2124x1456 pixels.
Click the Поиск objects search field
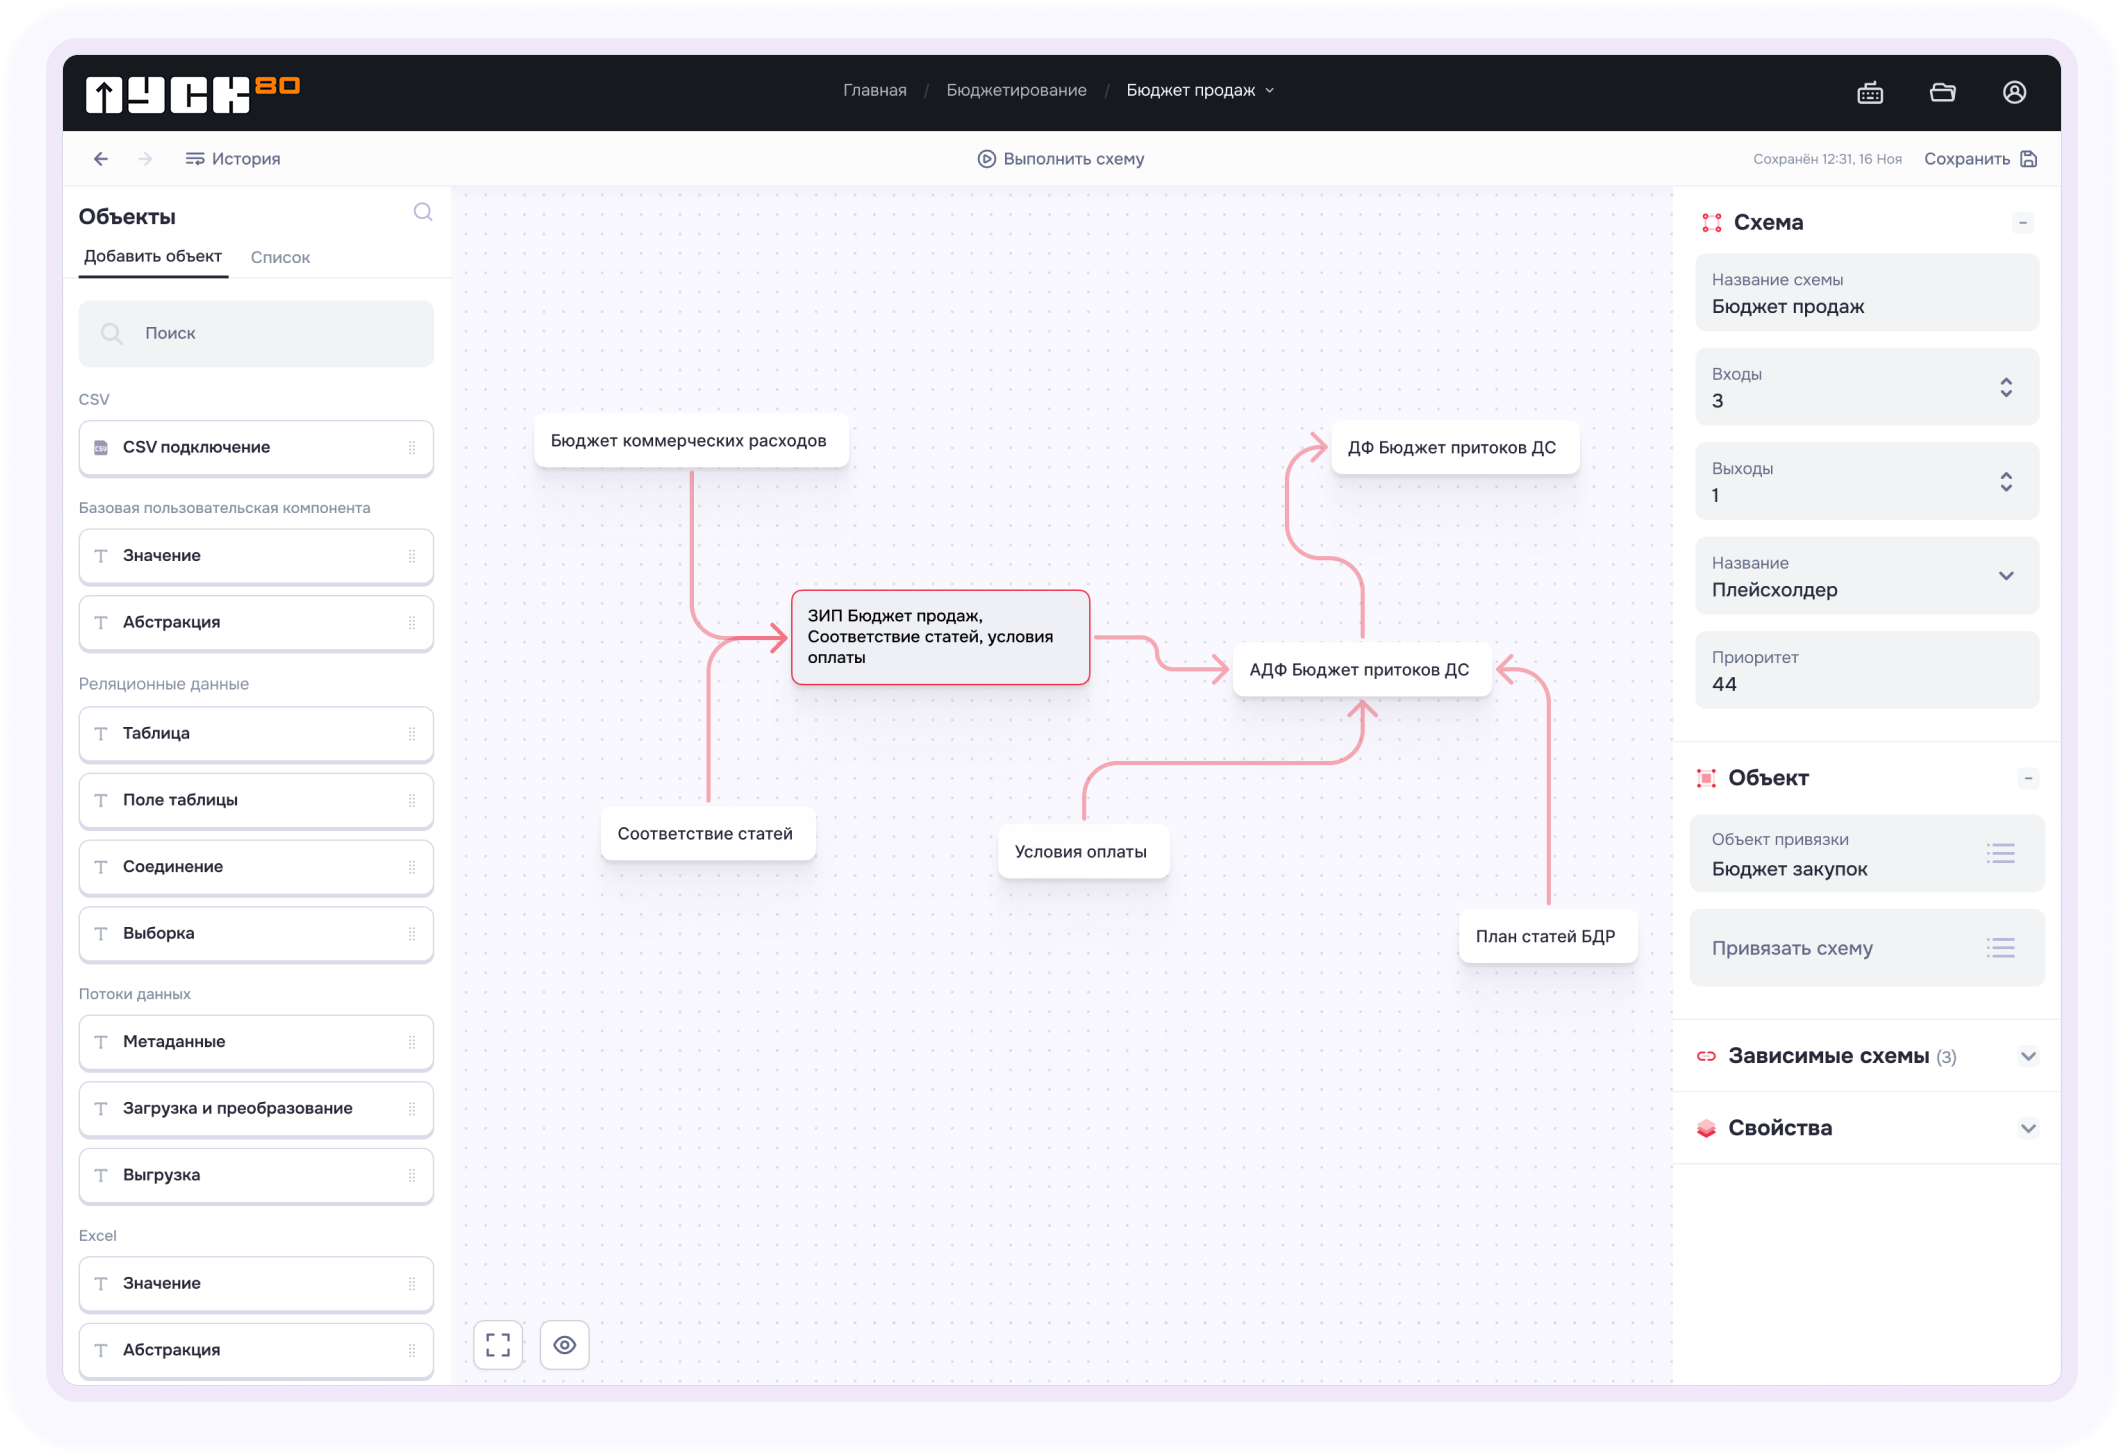256,333
